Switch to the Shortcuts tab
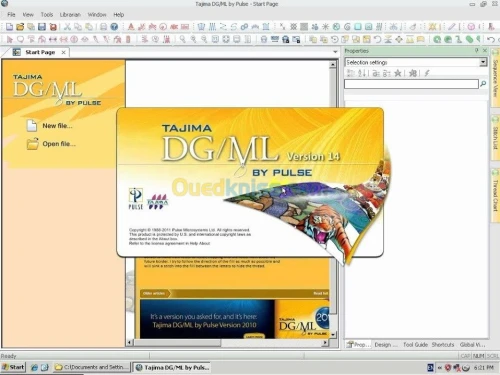 [443, 344]
